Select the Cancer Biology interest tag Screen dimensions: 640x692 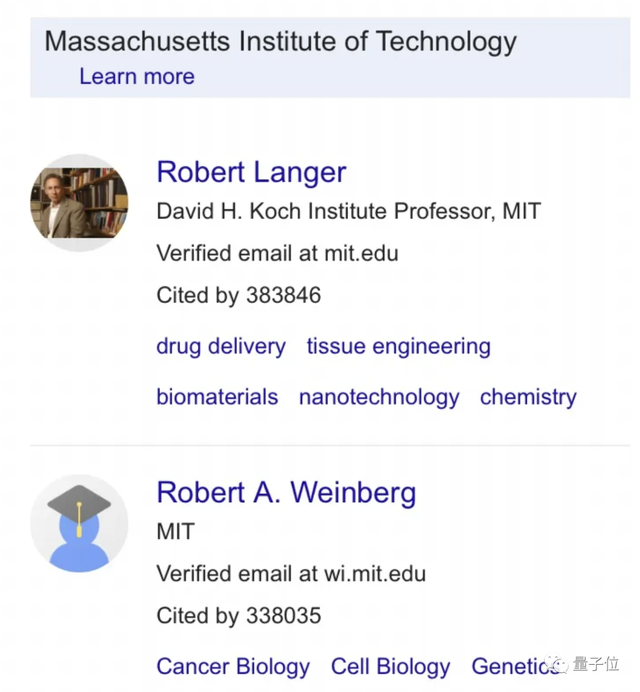click(x=233, y=666)
